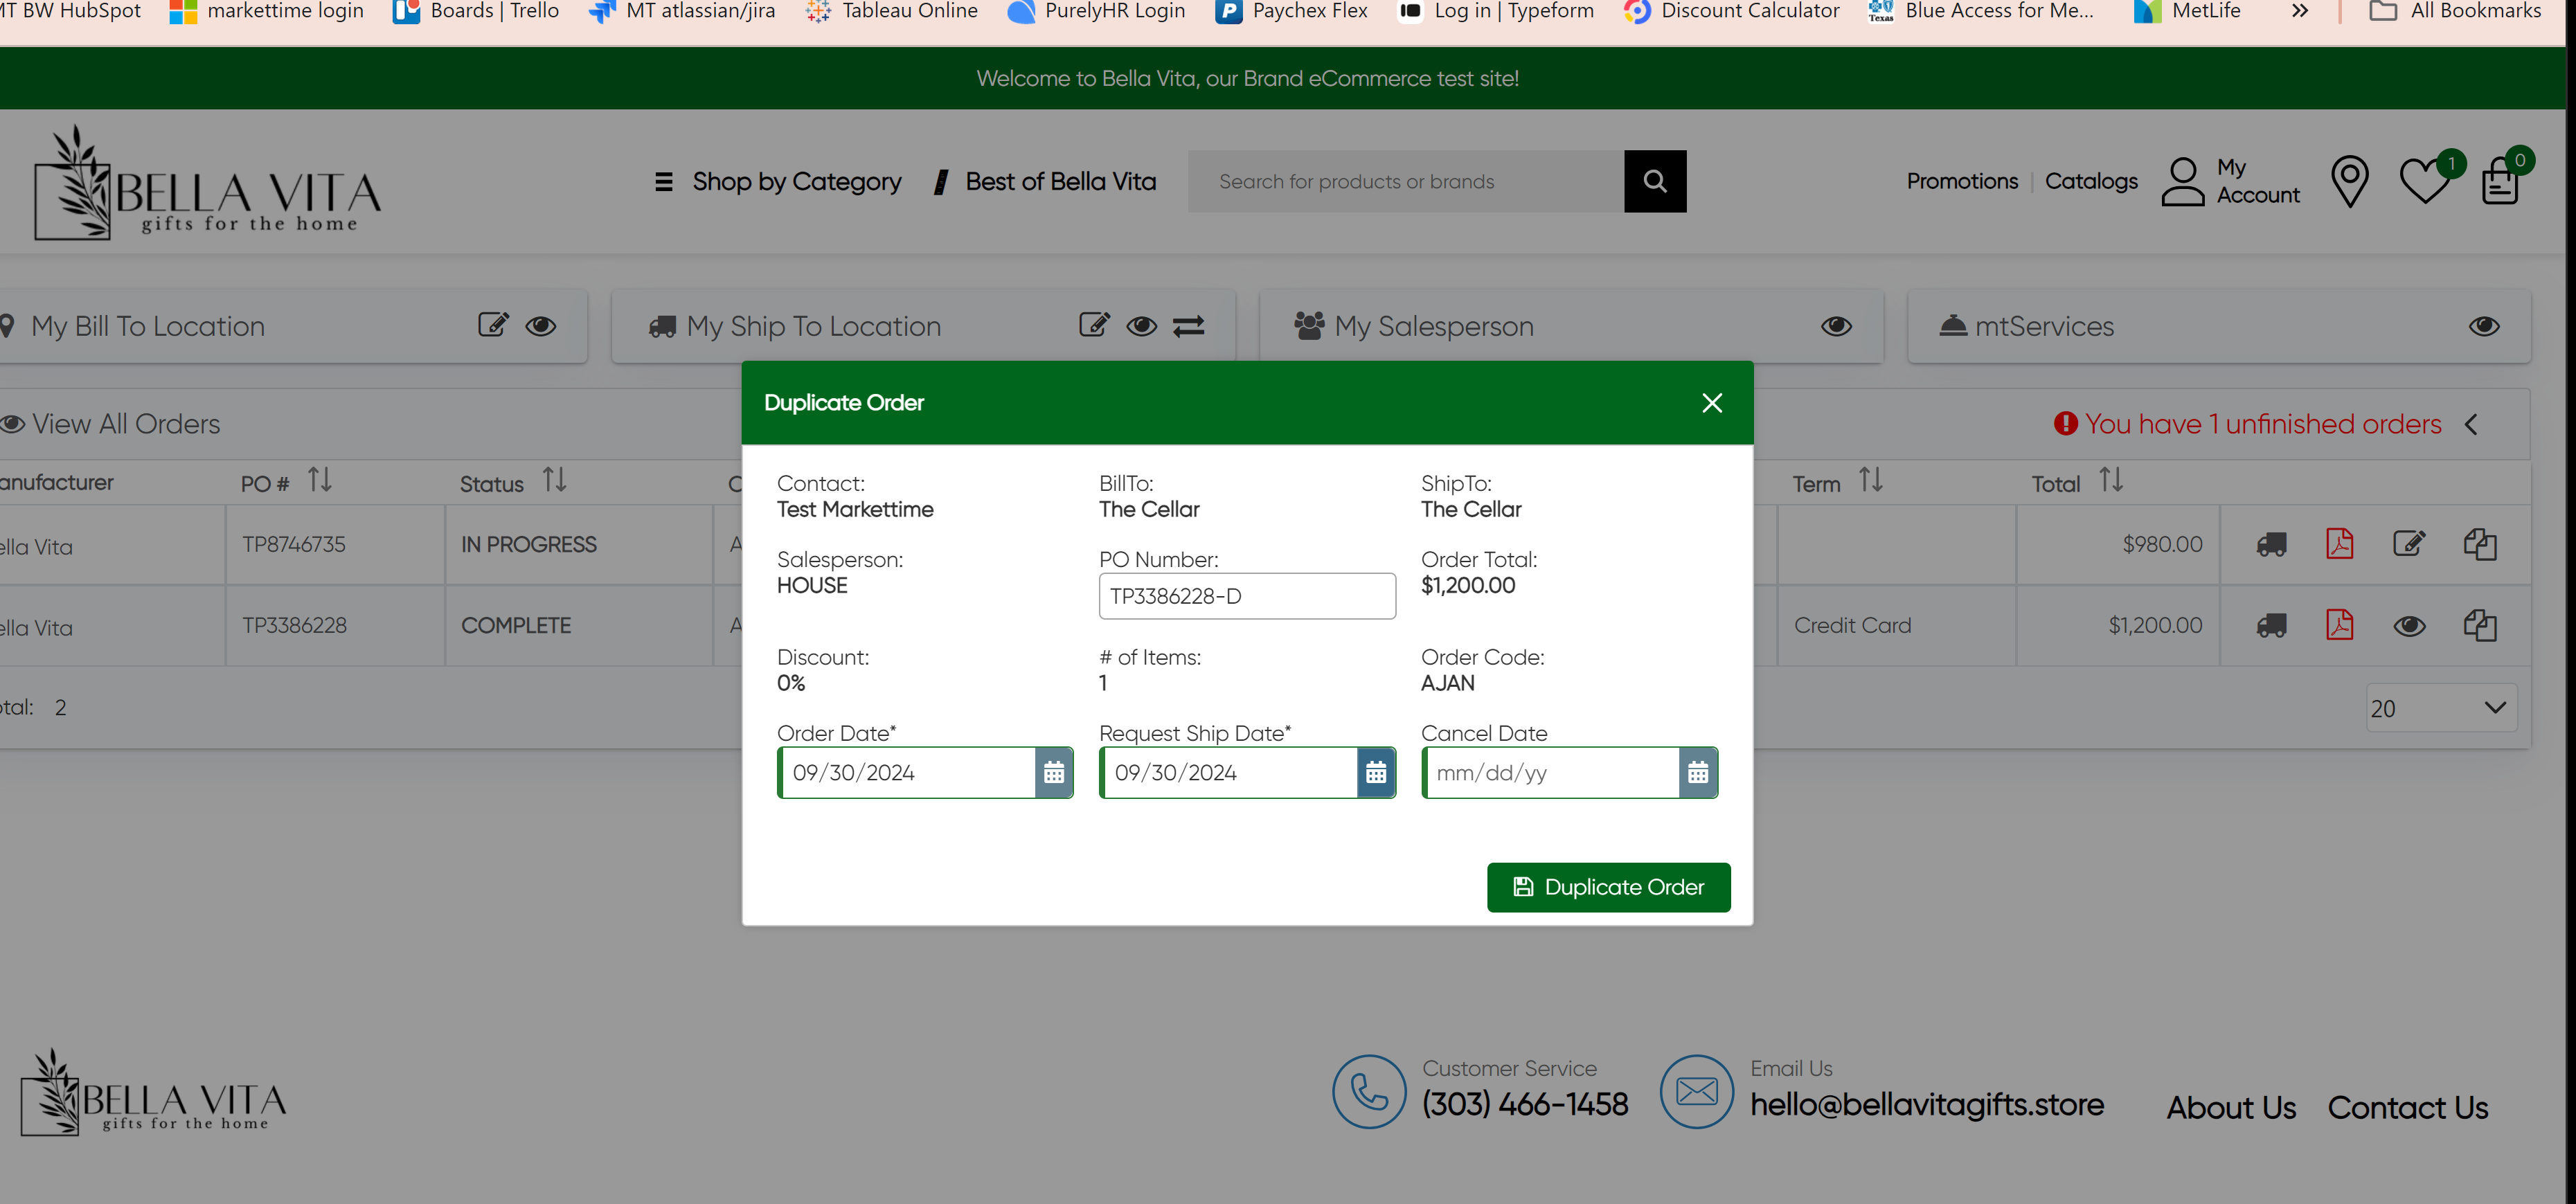Click hello@bellavitagifts.store email link
This screenshot has height=1204, width=2576.
click(x=1927, y=1105)
